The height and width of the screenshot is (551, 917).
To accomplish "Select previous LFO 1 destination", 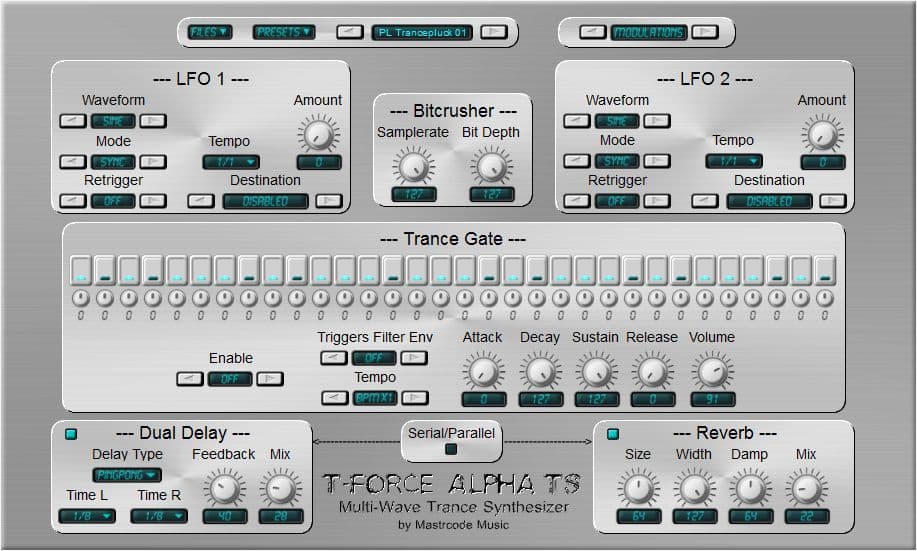I will point(201,201).
